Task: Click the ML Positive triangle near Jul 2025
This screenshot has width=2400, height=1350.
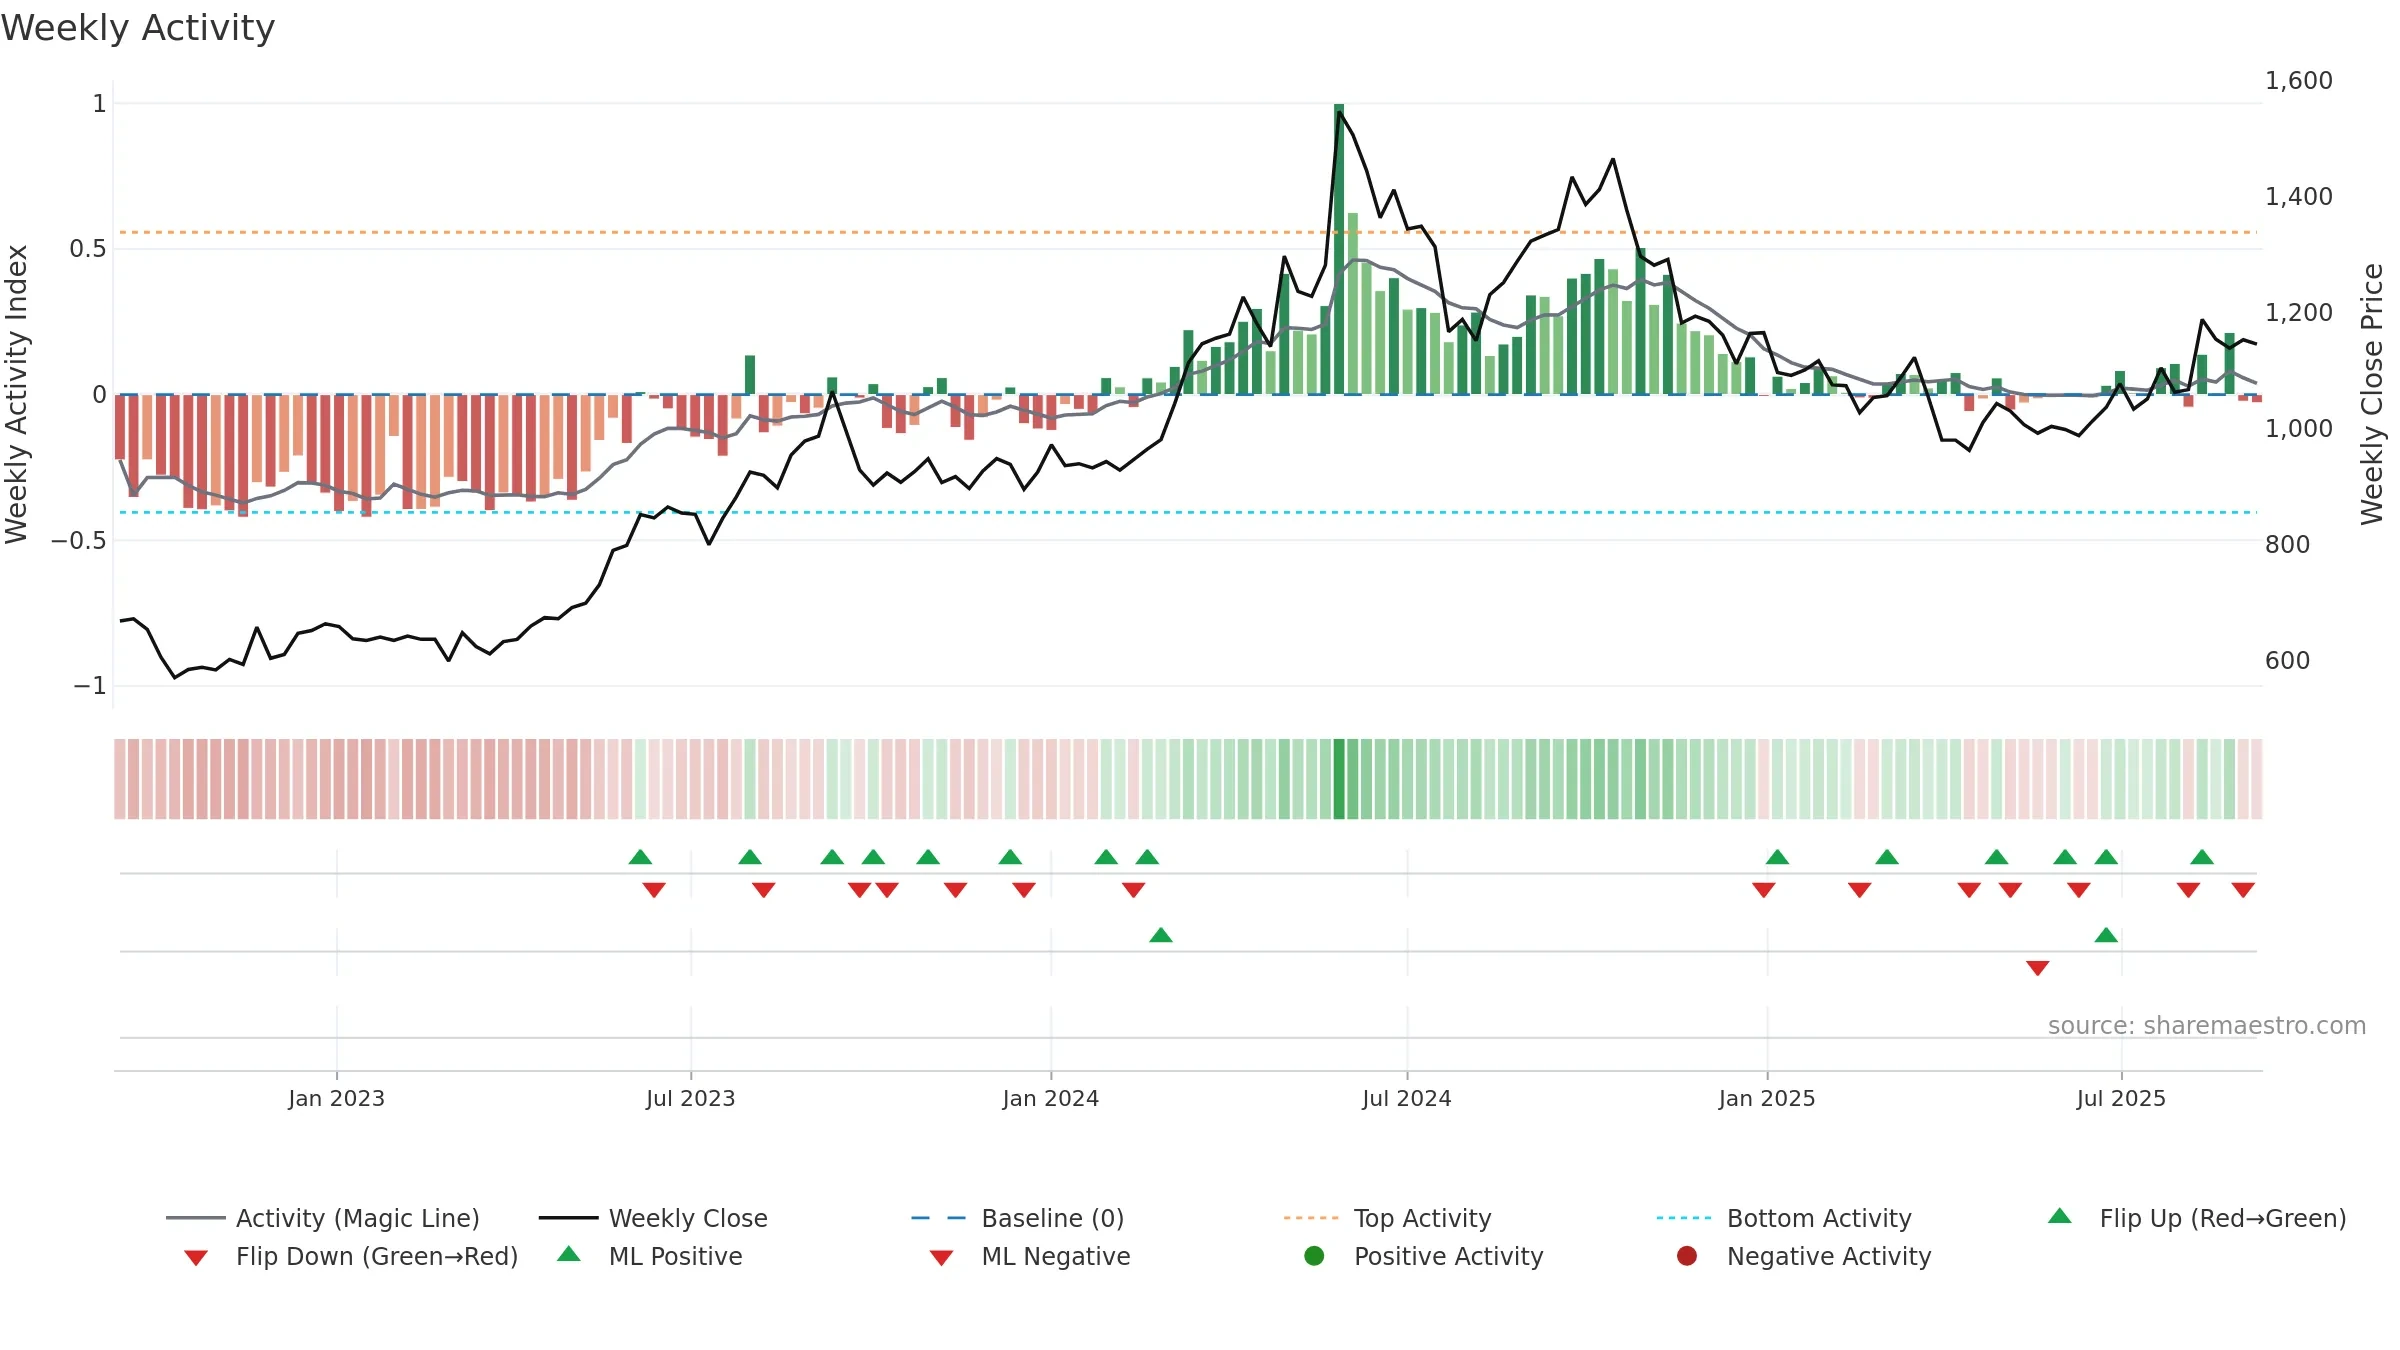Action: (x=2106, y=935)
